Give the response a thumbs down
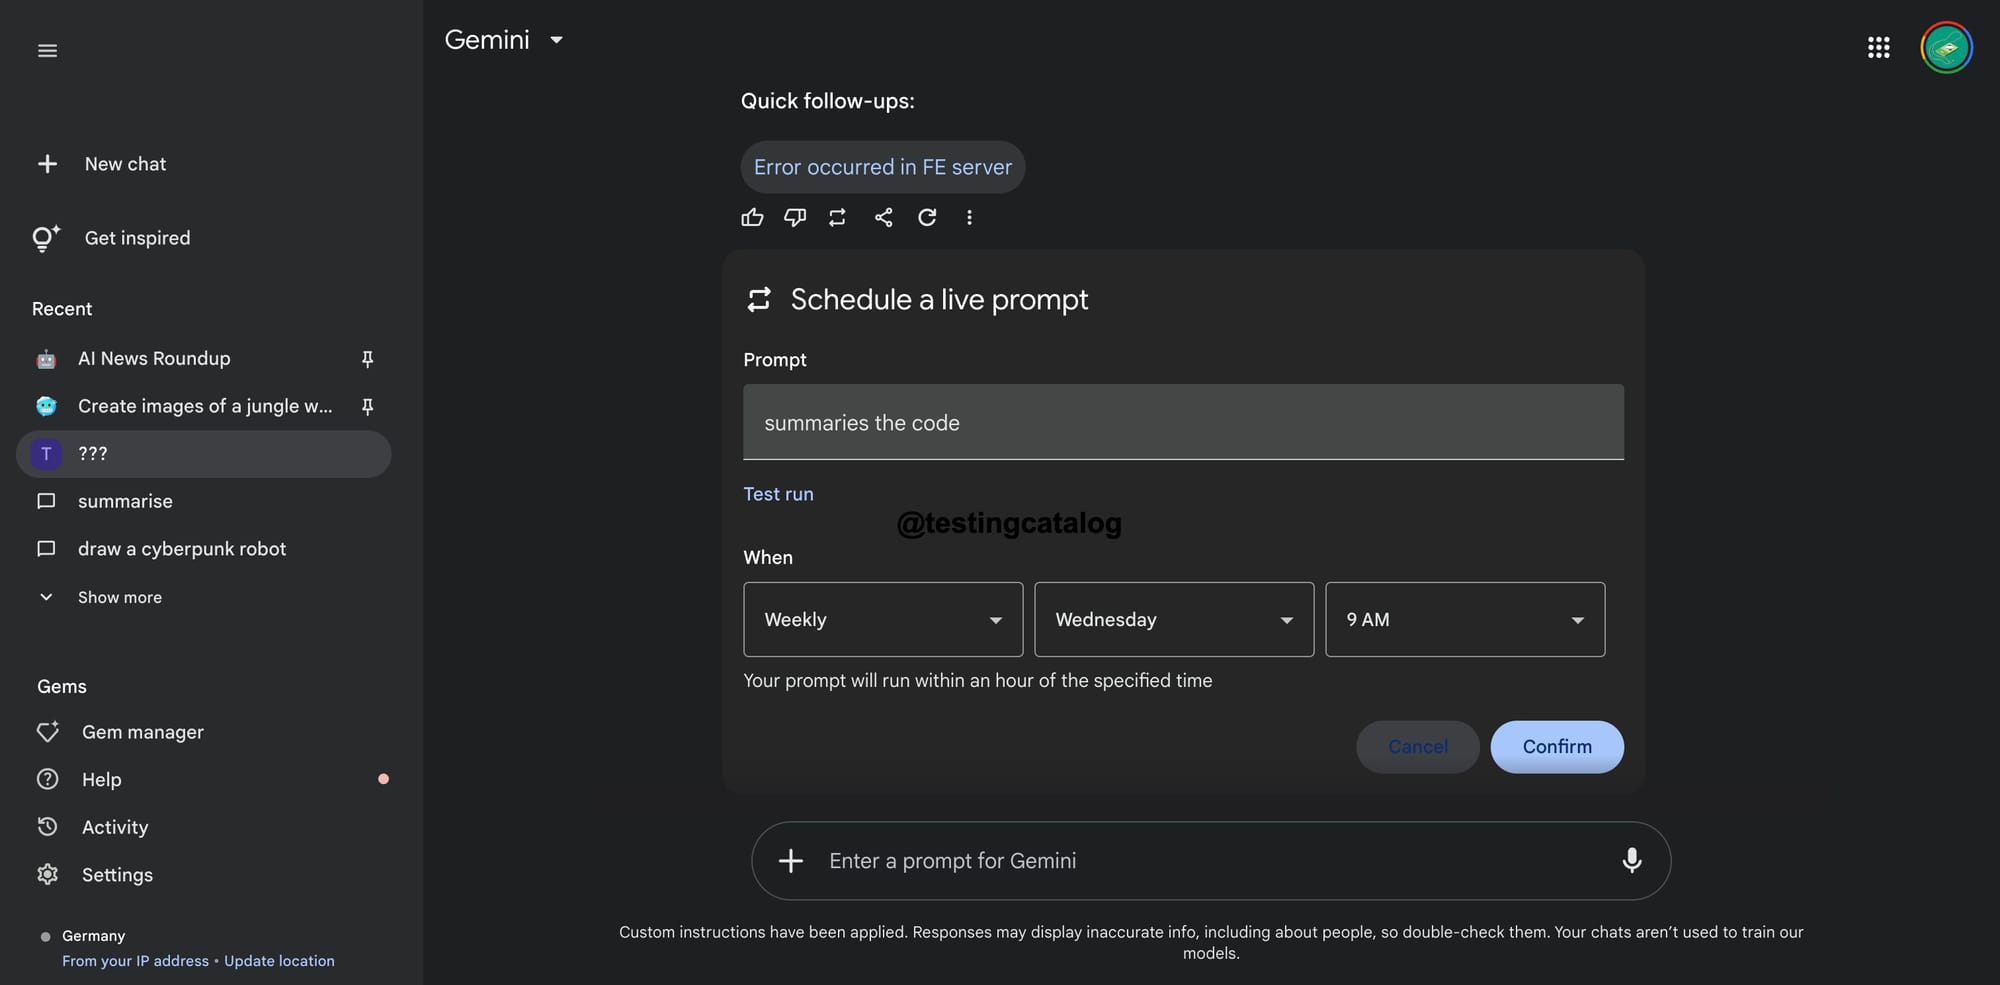 (x=795, y=217)
